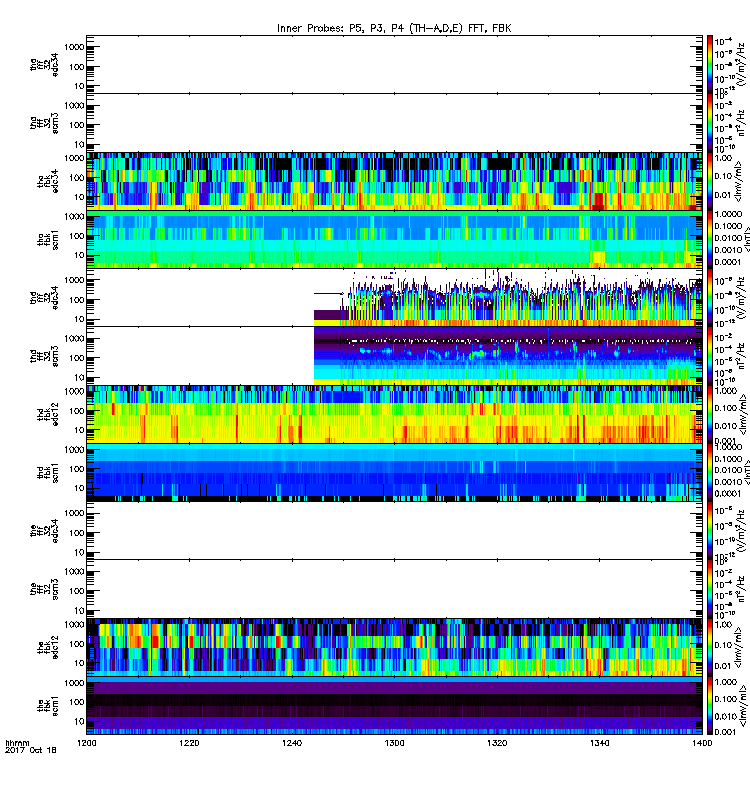Click the color bar beside the fbk scm1 panel
This screenshot has width=750, height=800.
(710, 706)
